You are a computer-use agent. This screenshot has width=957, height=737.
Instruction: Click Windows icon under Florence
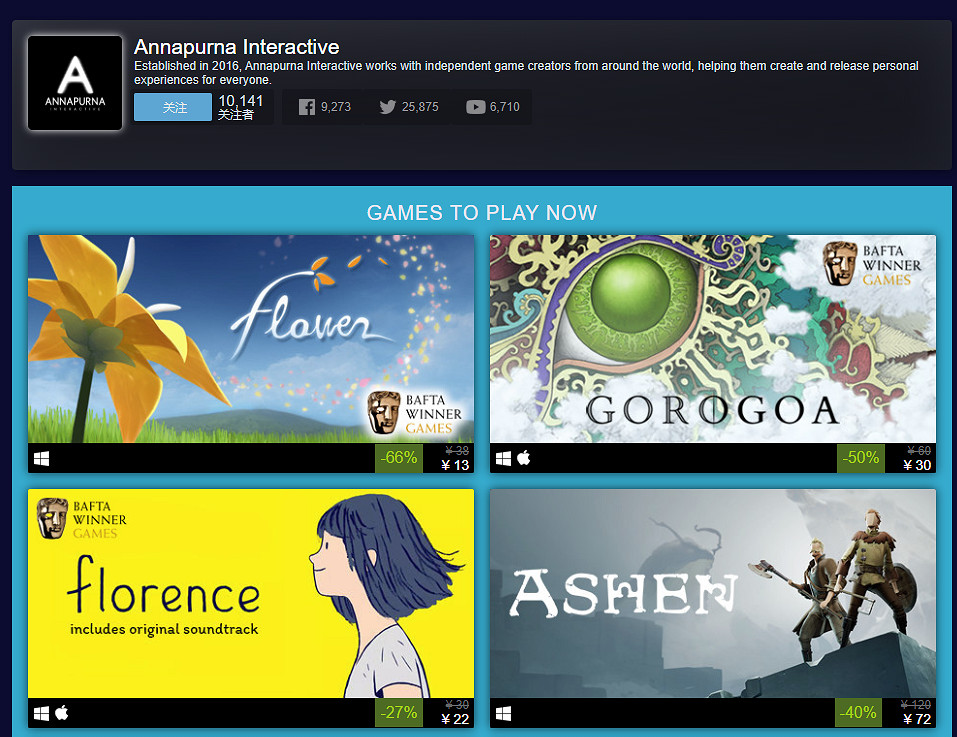tap(42, 713)
